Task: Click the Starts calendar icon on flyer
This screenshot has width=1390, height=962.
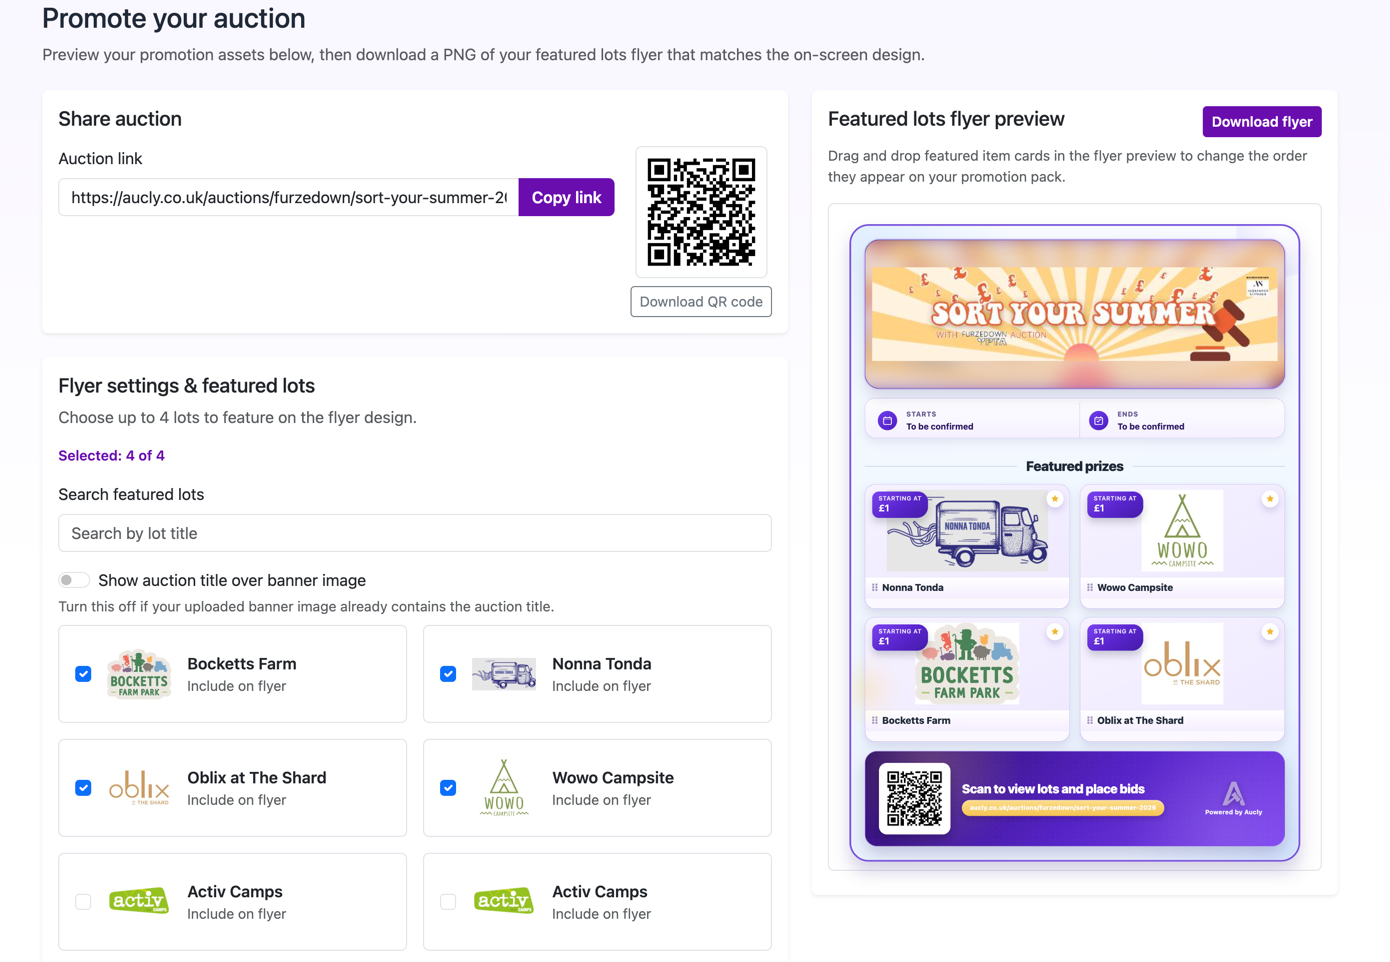Action: click(x=887, y=420)
